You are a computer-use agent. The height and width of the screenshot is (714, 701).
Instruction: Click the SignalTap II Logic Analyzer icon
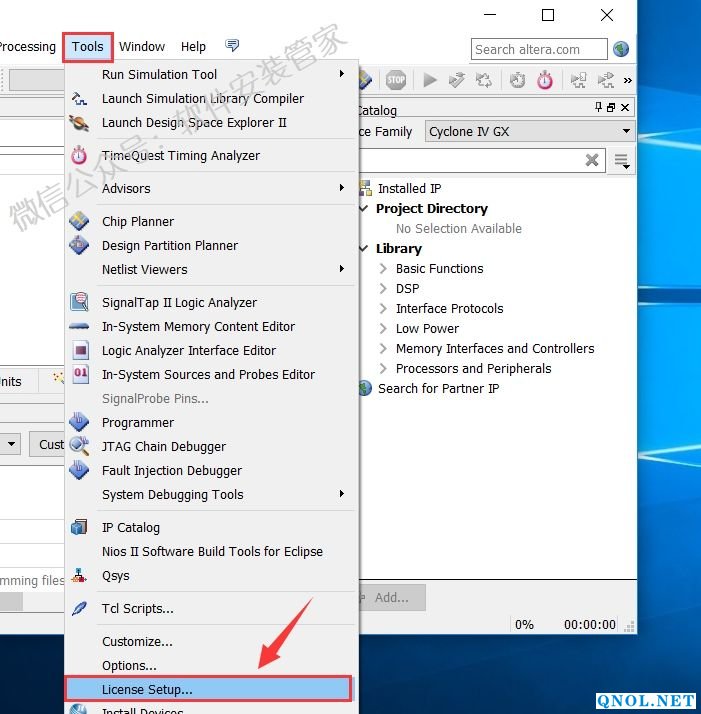click(x=80, y=303)
